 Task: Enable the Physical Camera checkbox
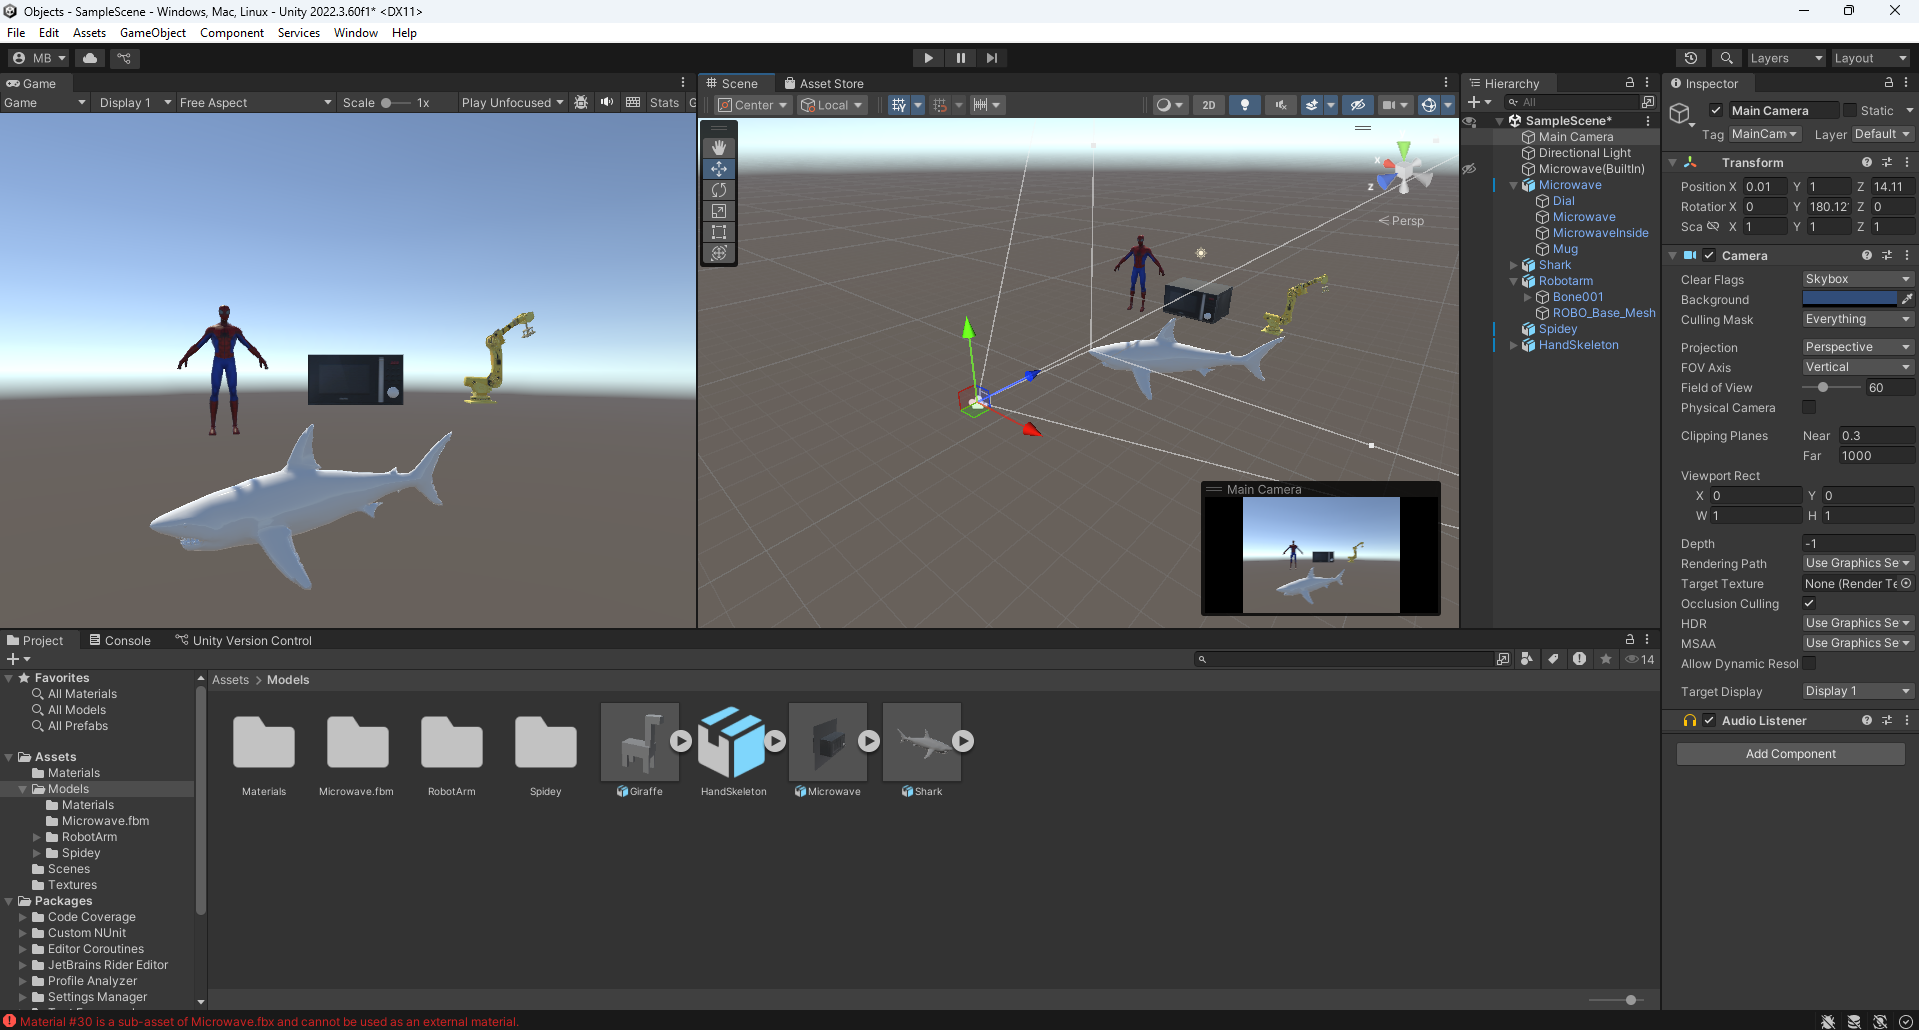1809,407
